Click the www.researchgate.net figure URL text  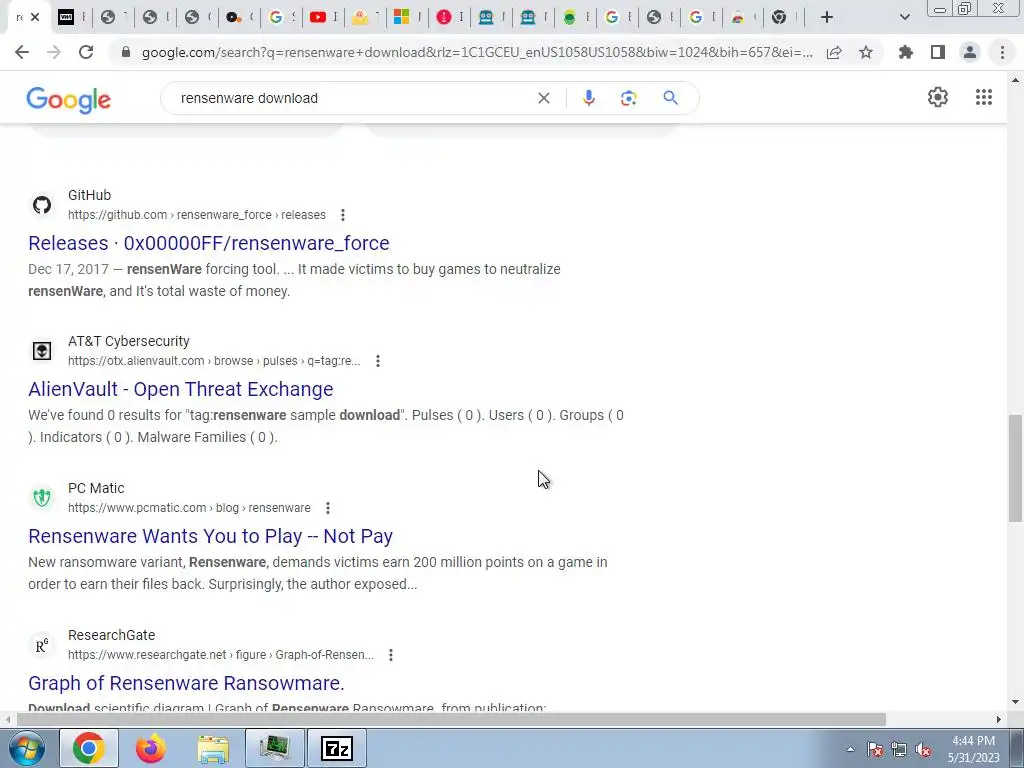[221, 655]
